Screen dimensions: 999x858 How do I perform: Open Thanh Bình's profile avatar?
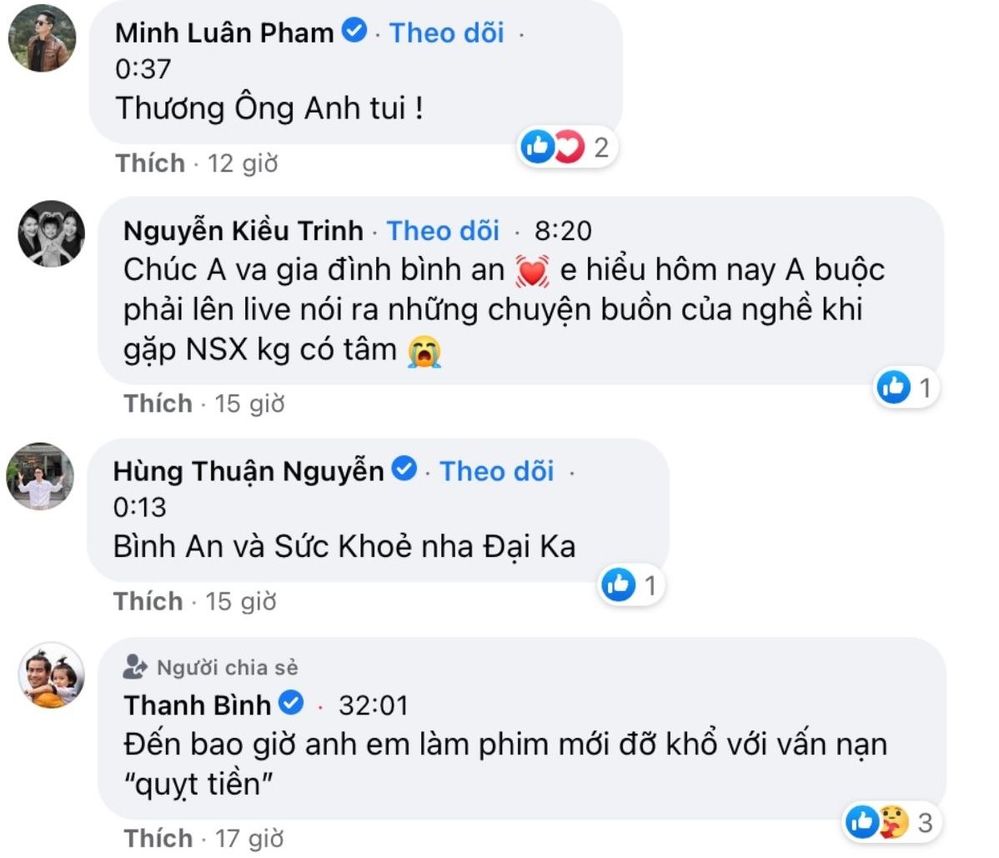52,675
